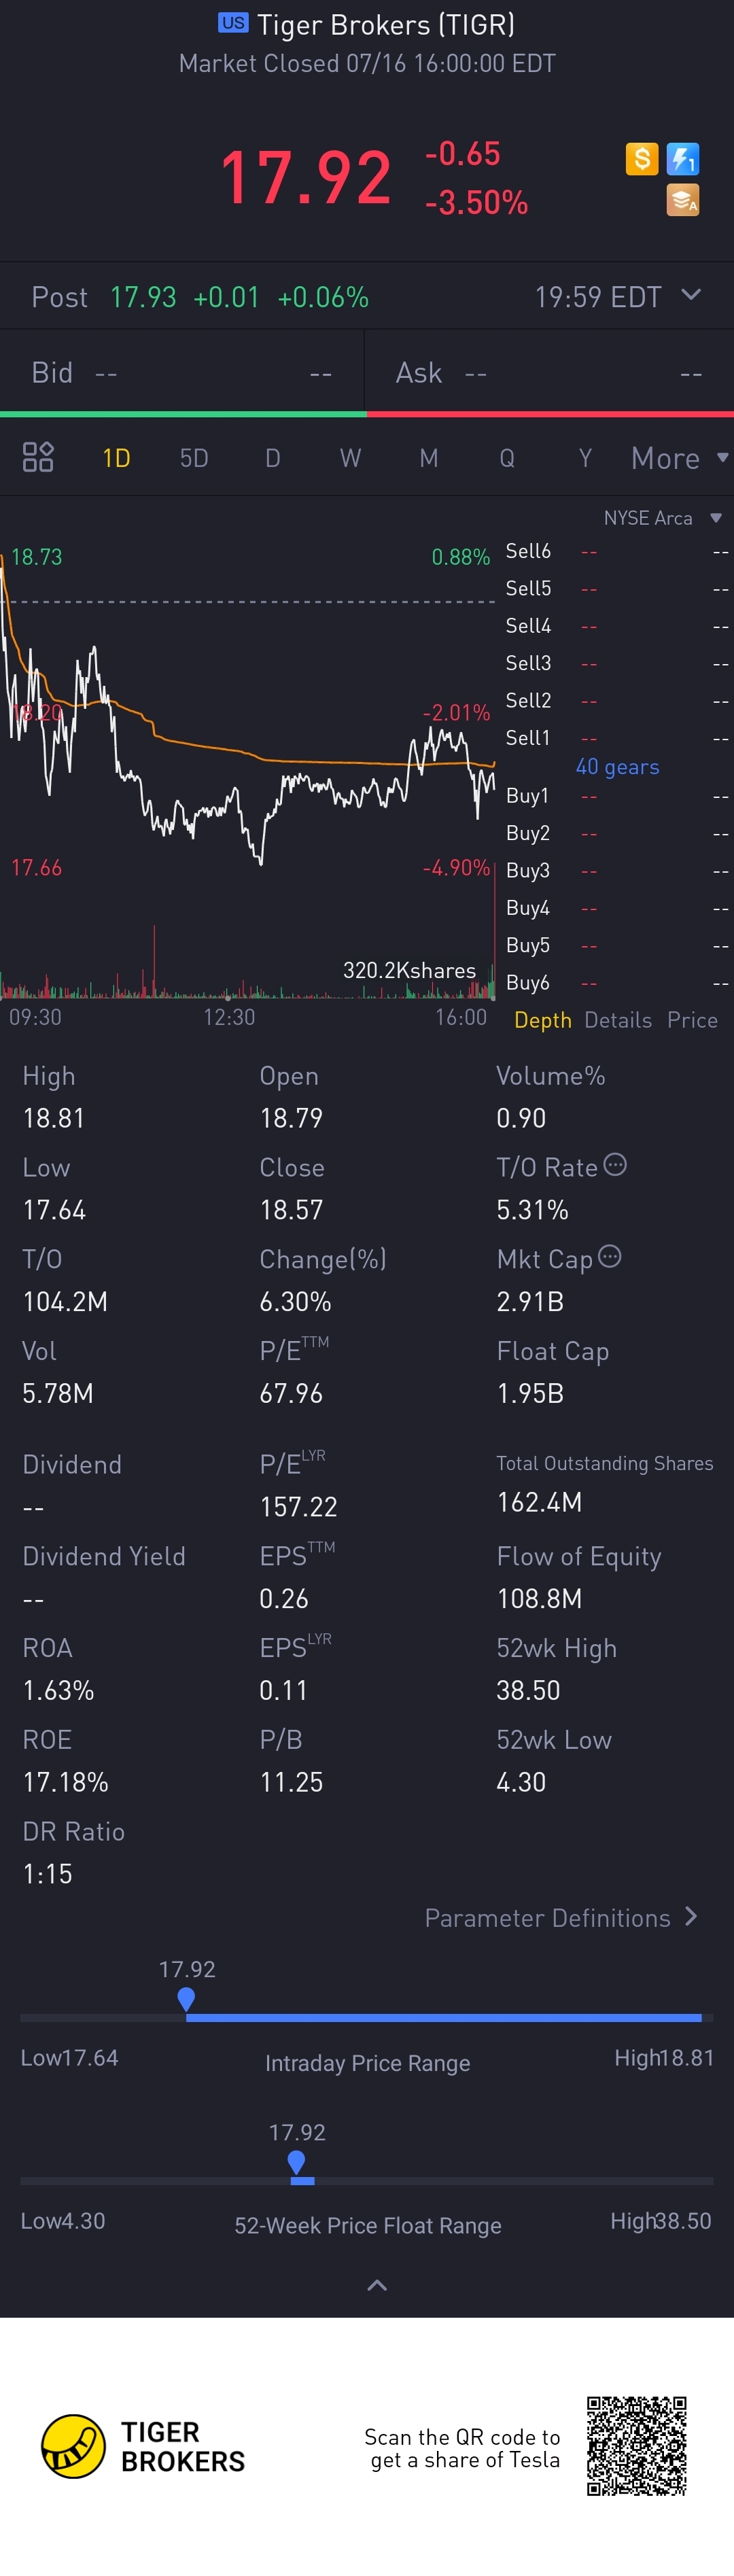The width and height of the screenshot is (734, 2576).
Task: Tap the Sell1 order book row
Action: 616,738
